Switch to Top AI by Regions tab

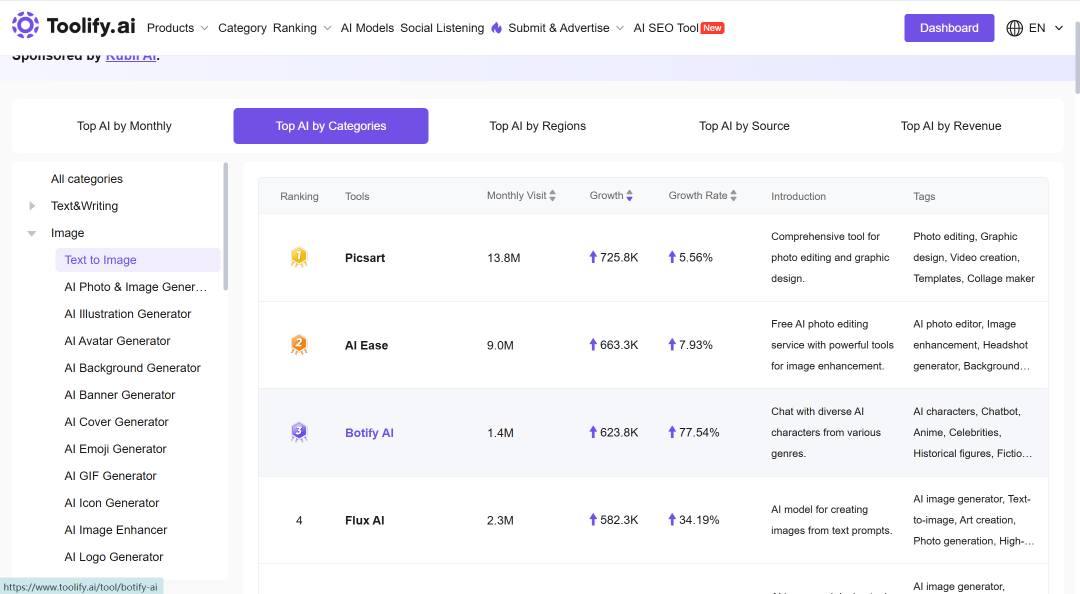(538, 126)
